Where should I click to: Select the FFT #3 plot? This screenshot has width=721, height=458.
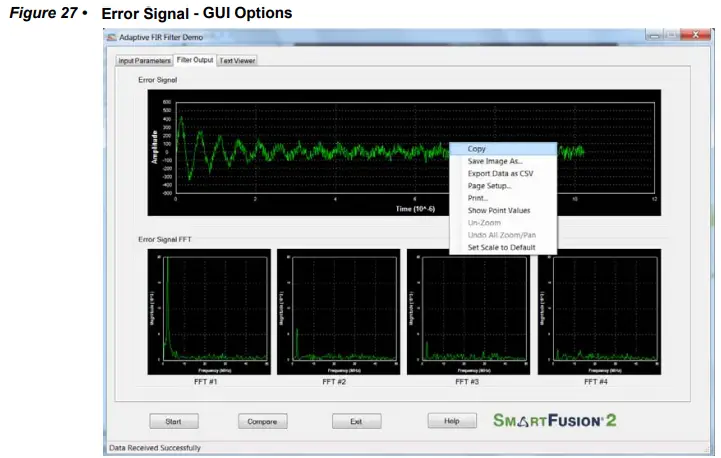click(x=469, y=312)
